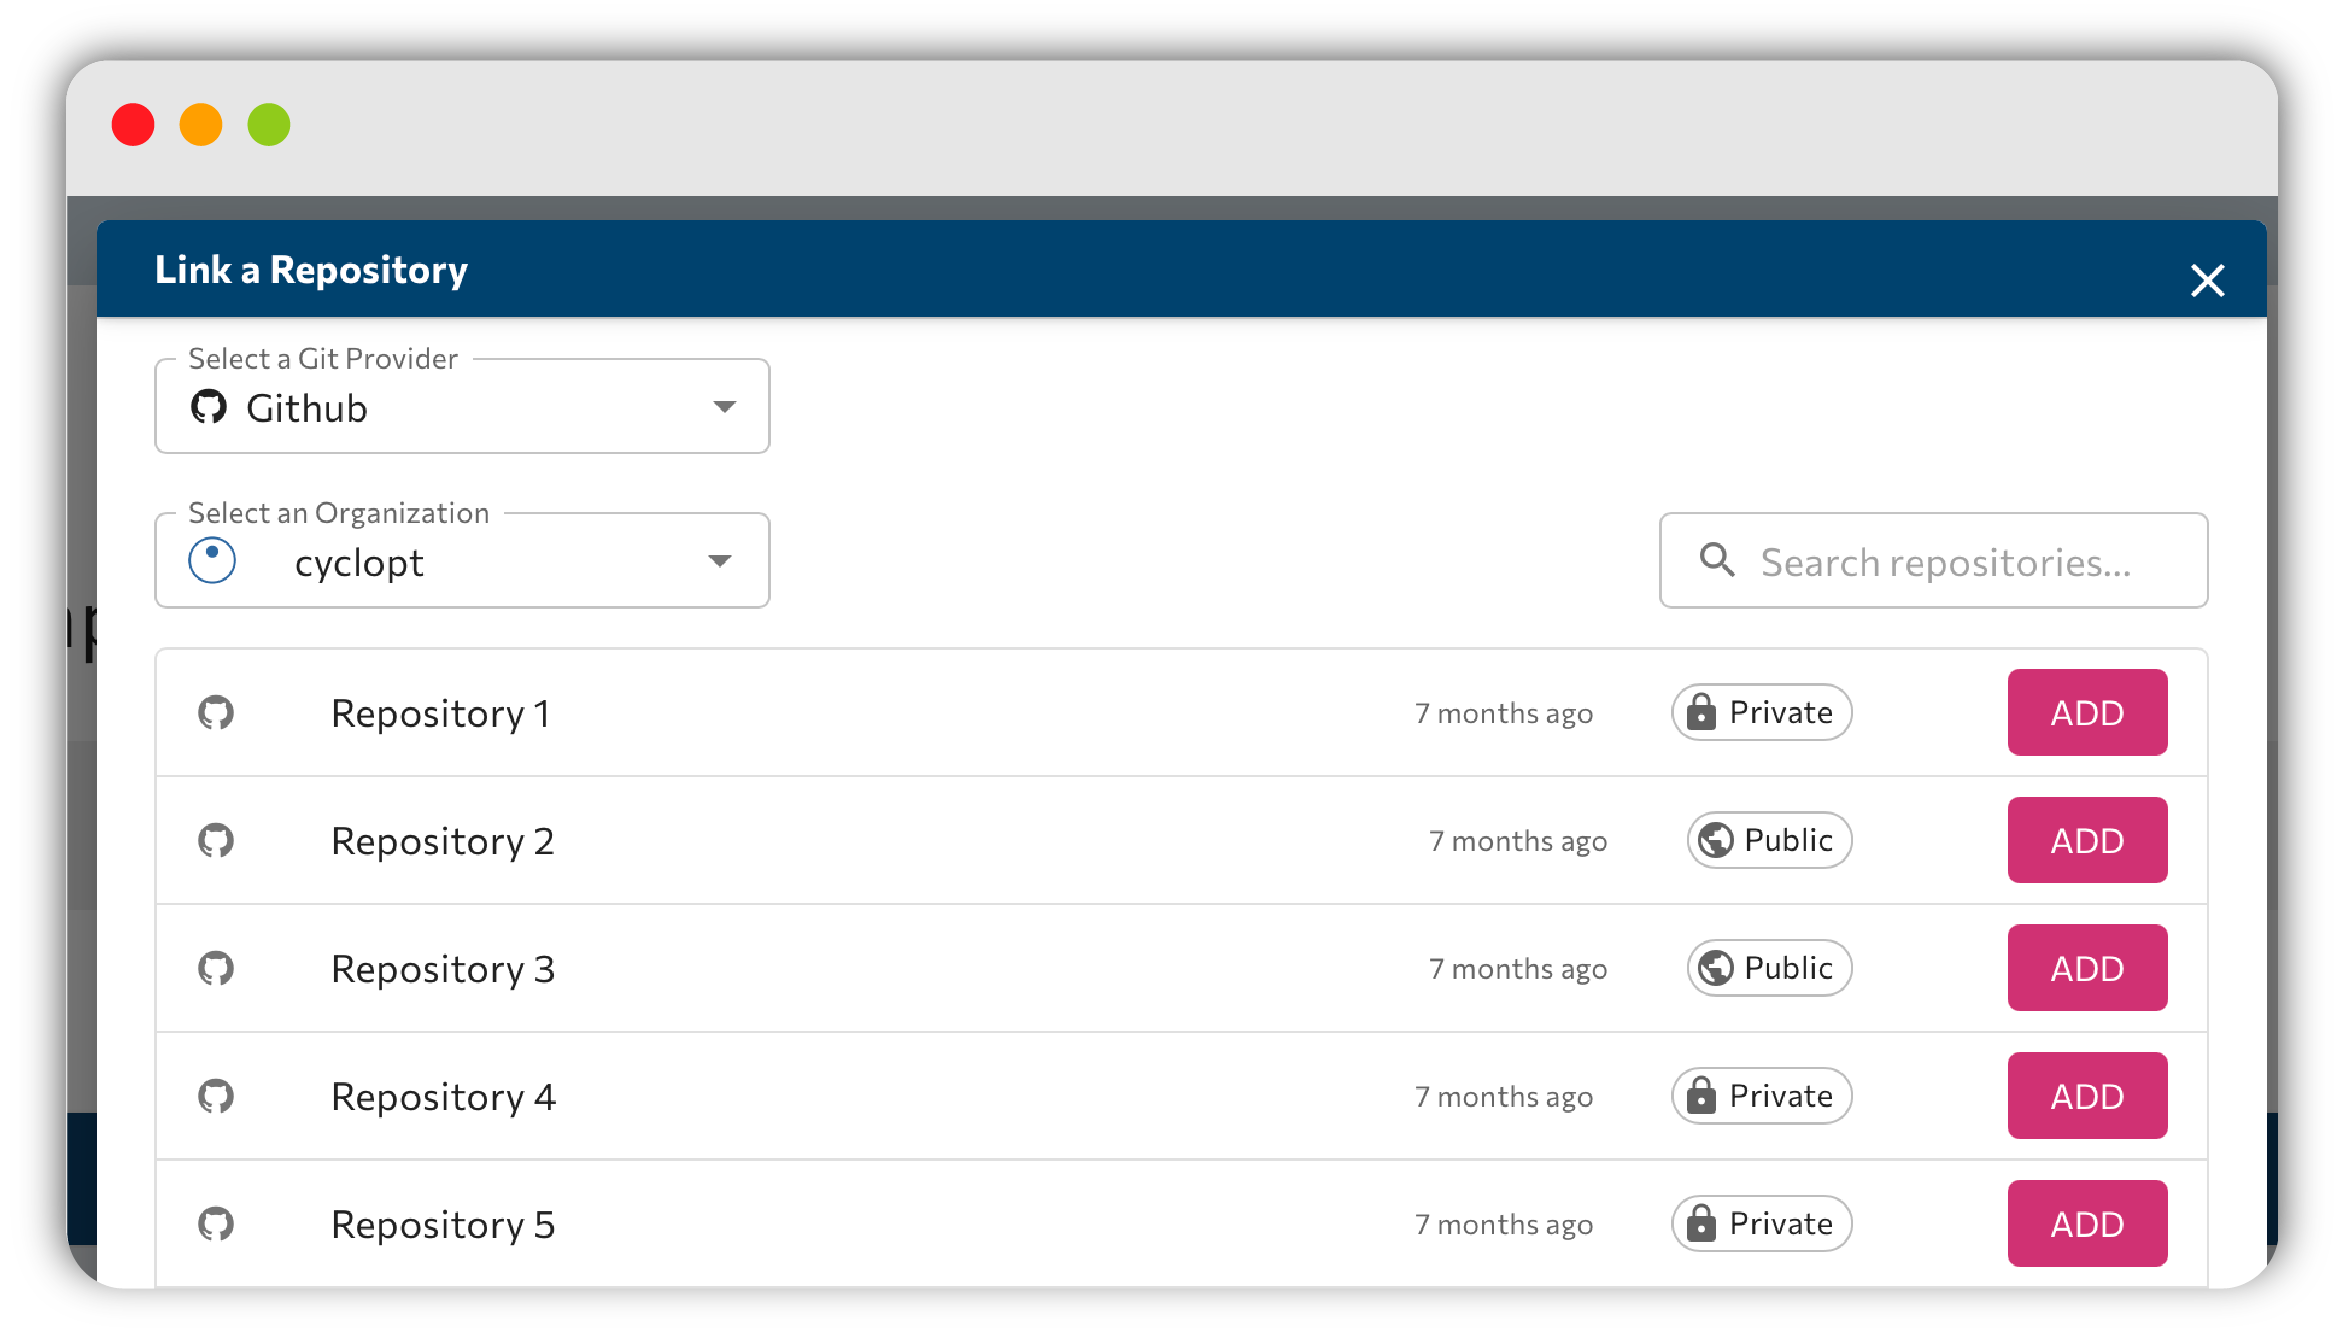Screen dimensions: 2346x1328
Task: Select the Github provider combo box
Action: pos(462,407)
